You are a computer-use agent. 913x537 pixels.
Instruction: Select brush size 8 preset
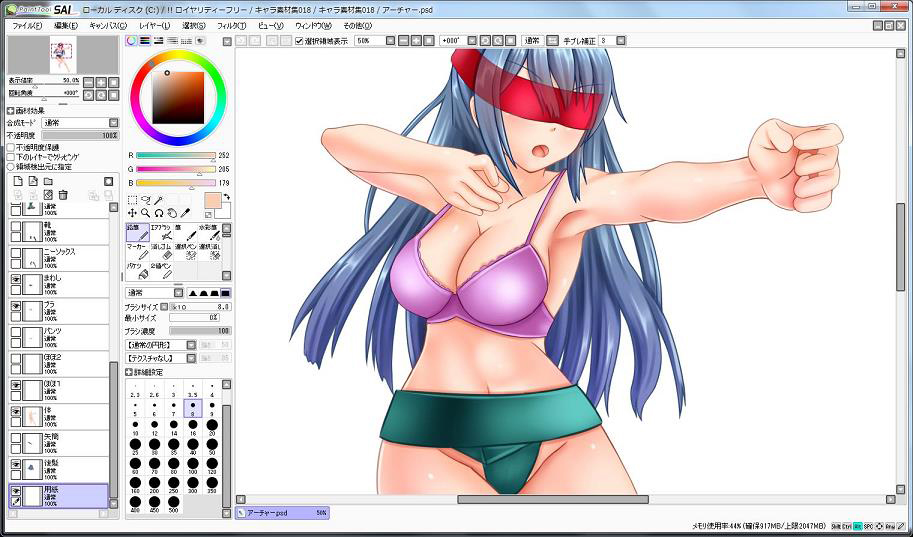pos(193,408)
